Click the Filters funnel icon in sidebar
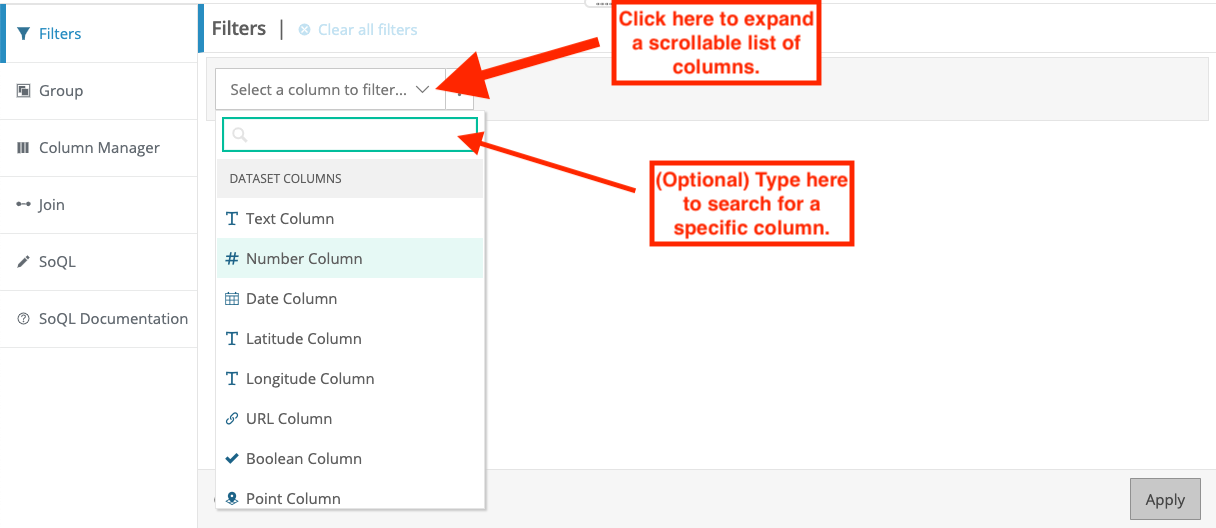This screenshot has height=528, width=1216. tap(24, 34)
